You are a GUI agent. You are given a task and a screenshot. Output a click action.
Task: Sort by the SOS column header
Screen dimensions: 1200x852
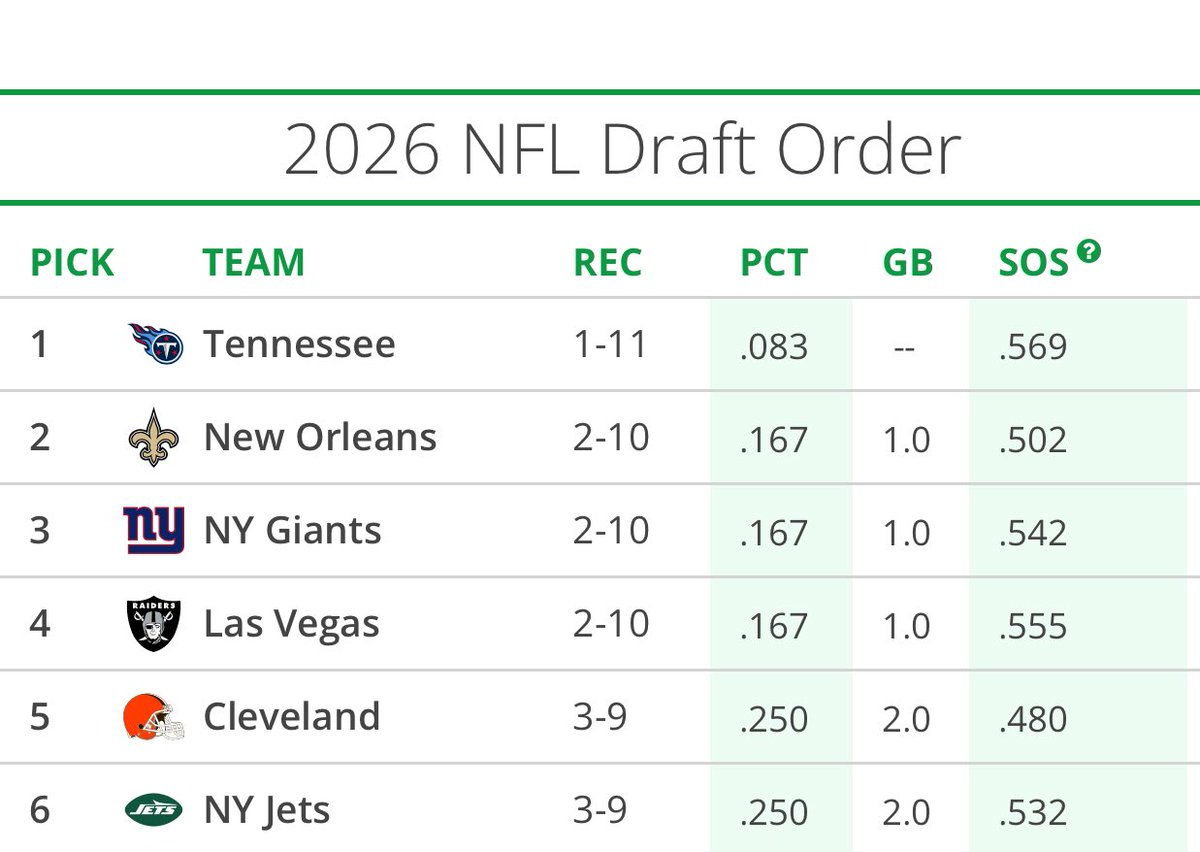(1034, 263)
